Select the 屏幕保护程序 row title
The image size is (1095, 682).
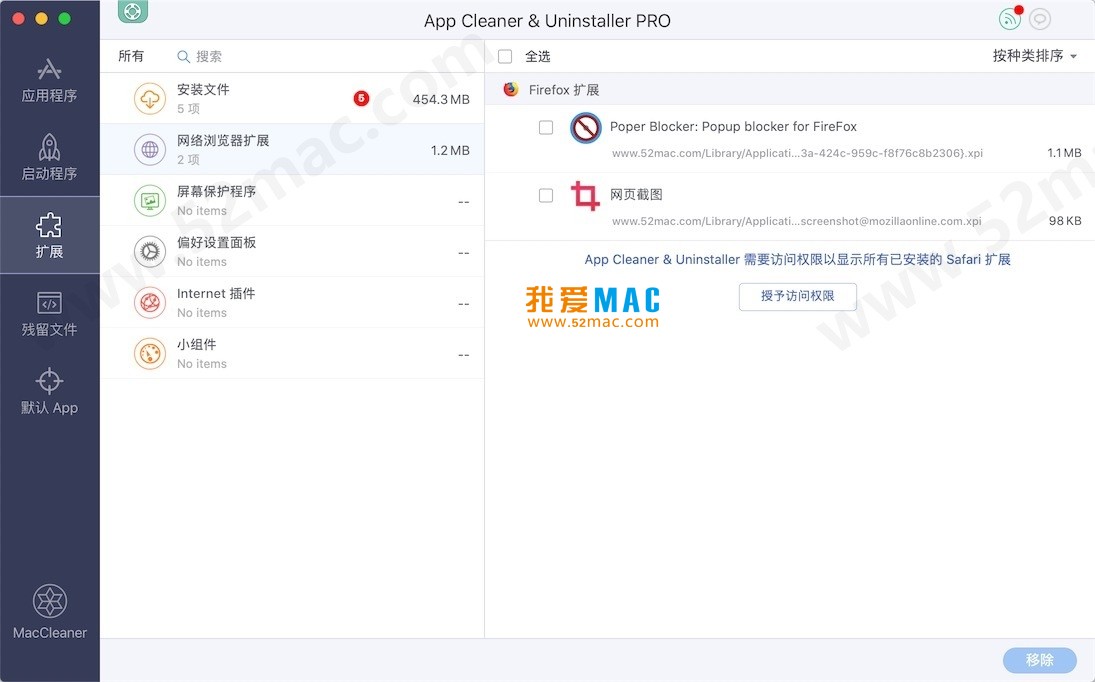tap(216, 191)
